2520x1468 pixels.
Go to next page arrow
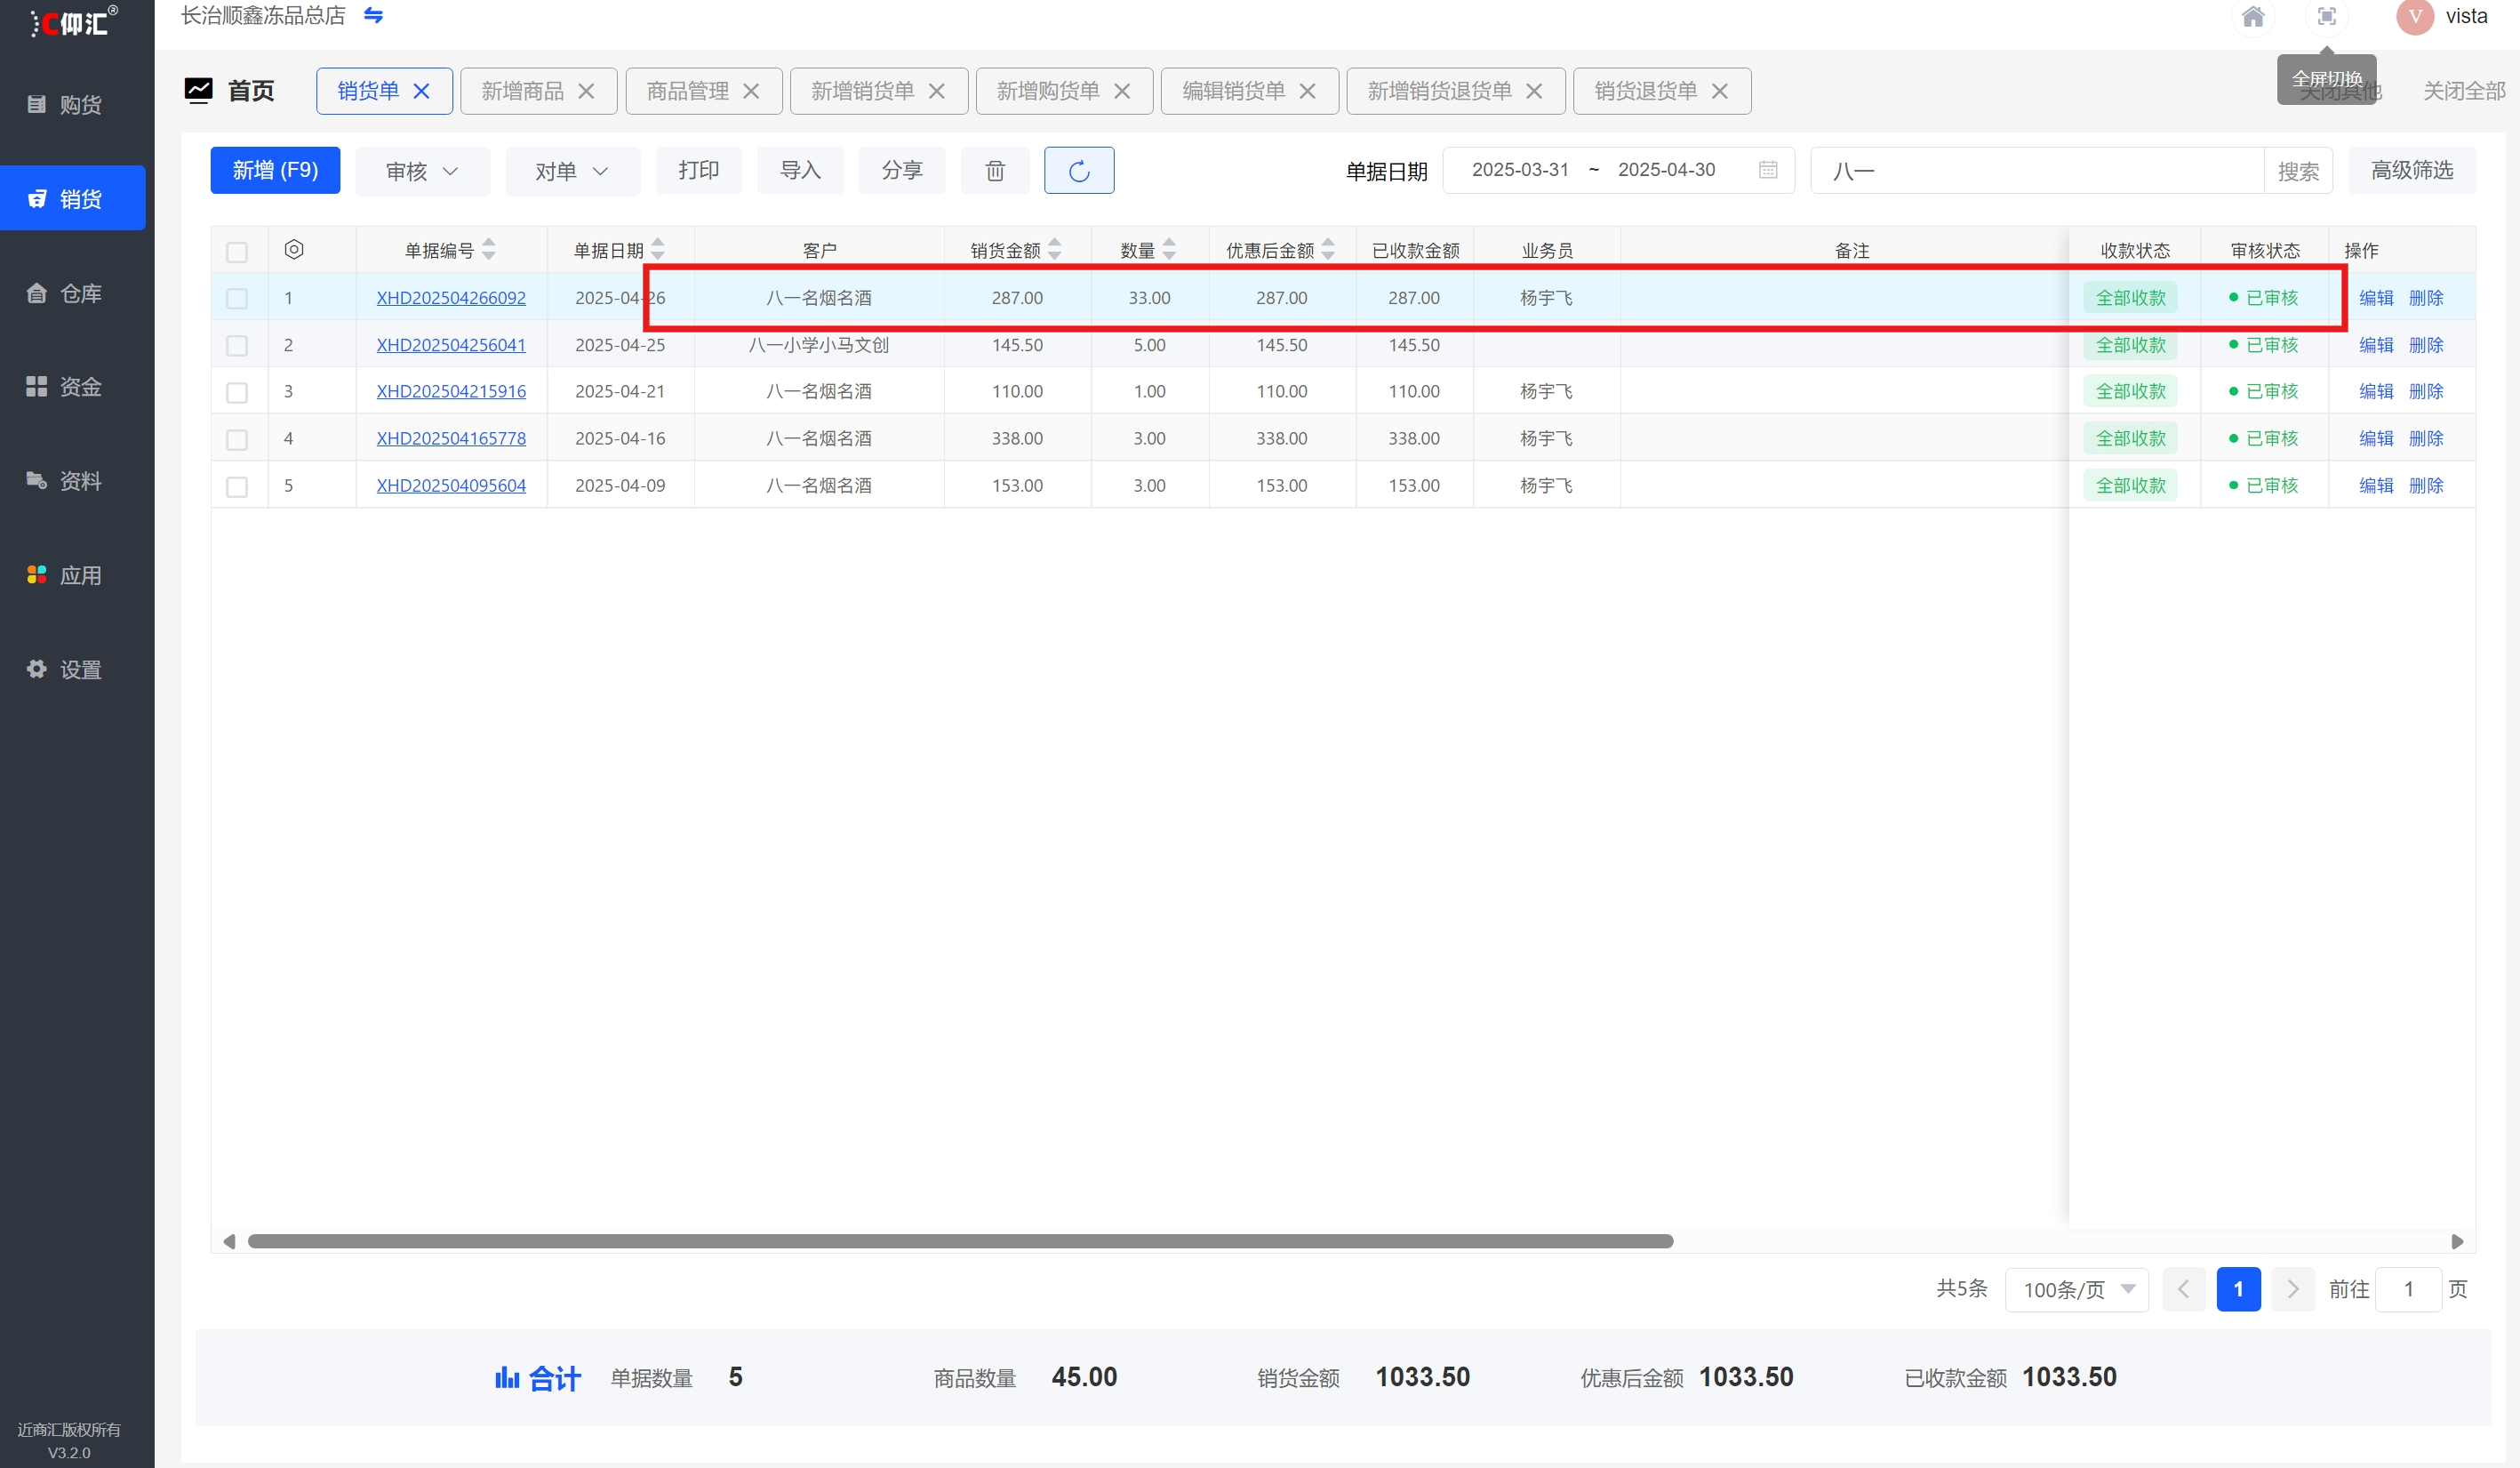click(2292, 1289)
